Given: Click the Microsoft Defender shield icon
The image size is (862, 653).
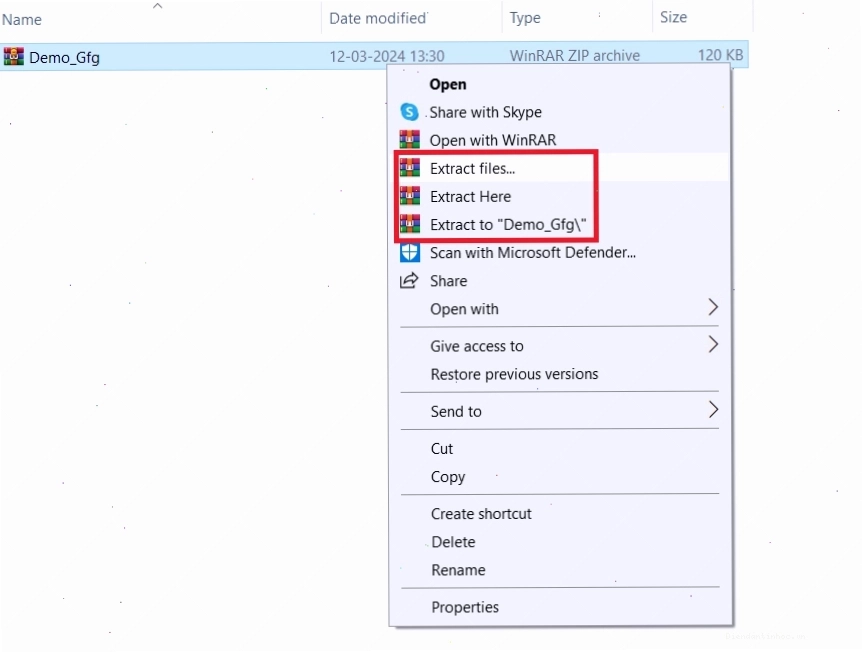Looking at the screenshot, I should point(410,252).
